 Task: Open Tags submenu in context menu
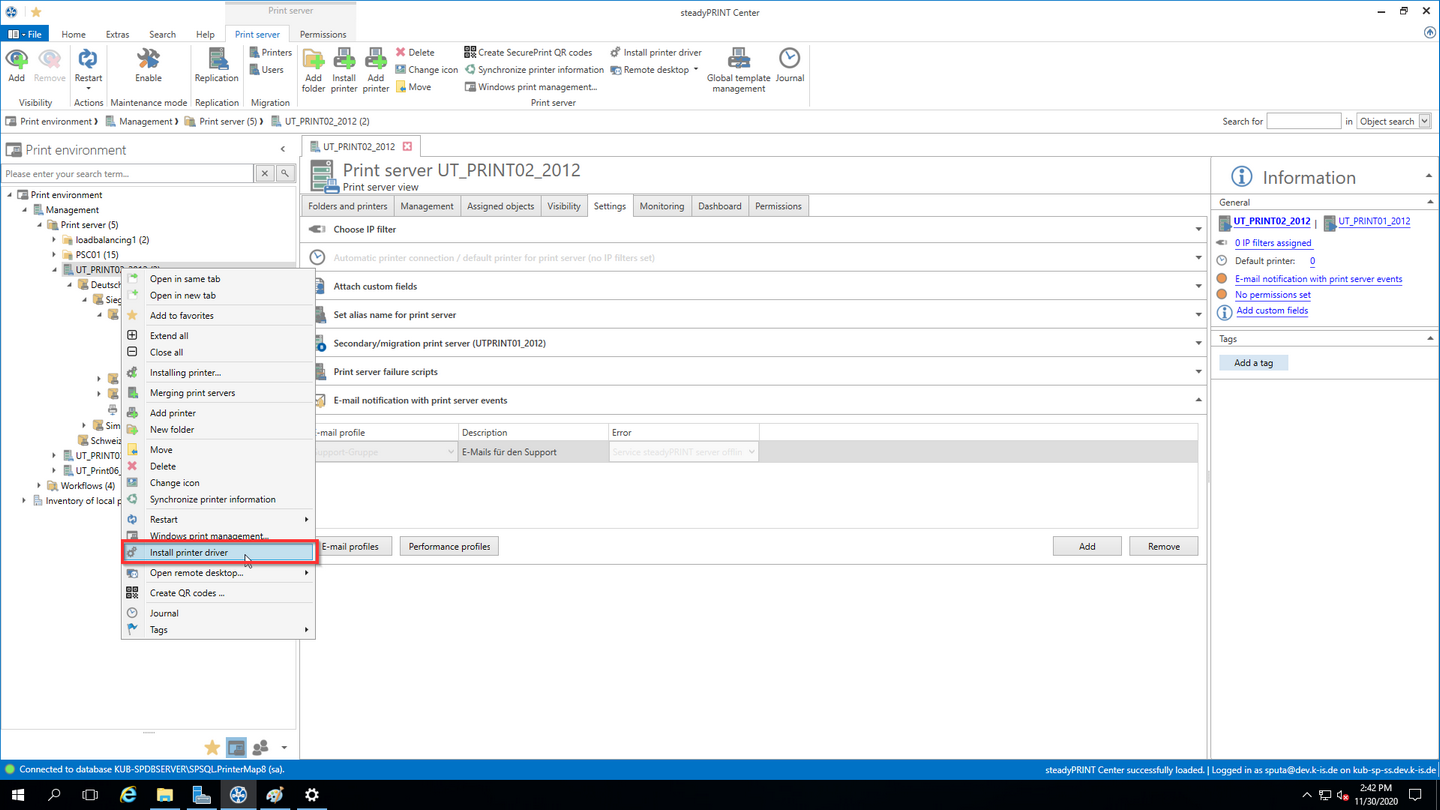coord(218,630)
